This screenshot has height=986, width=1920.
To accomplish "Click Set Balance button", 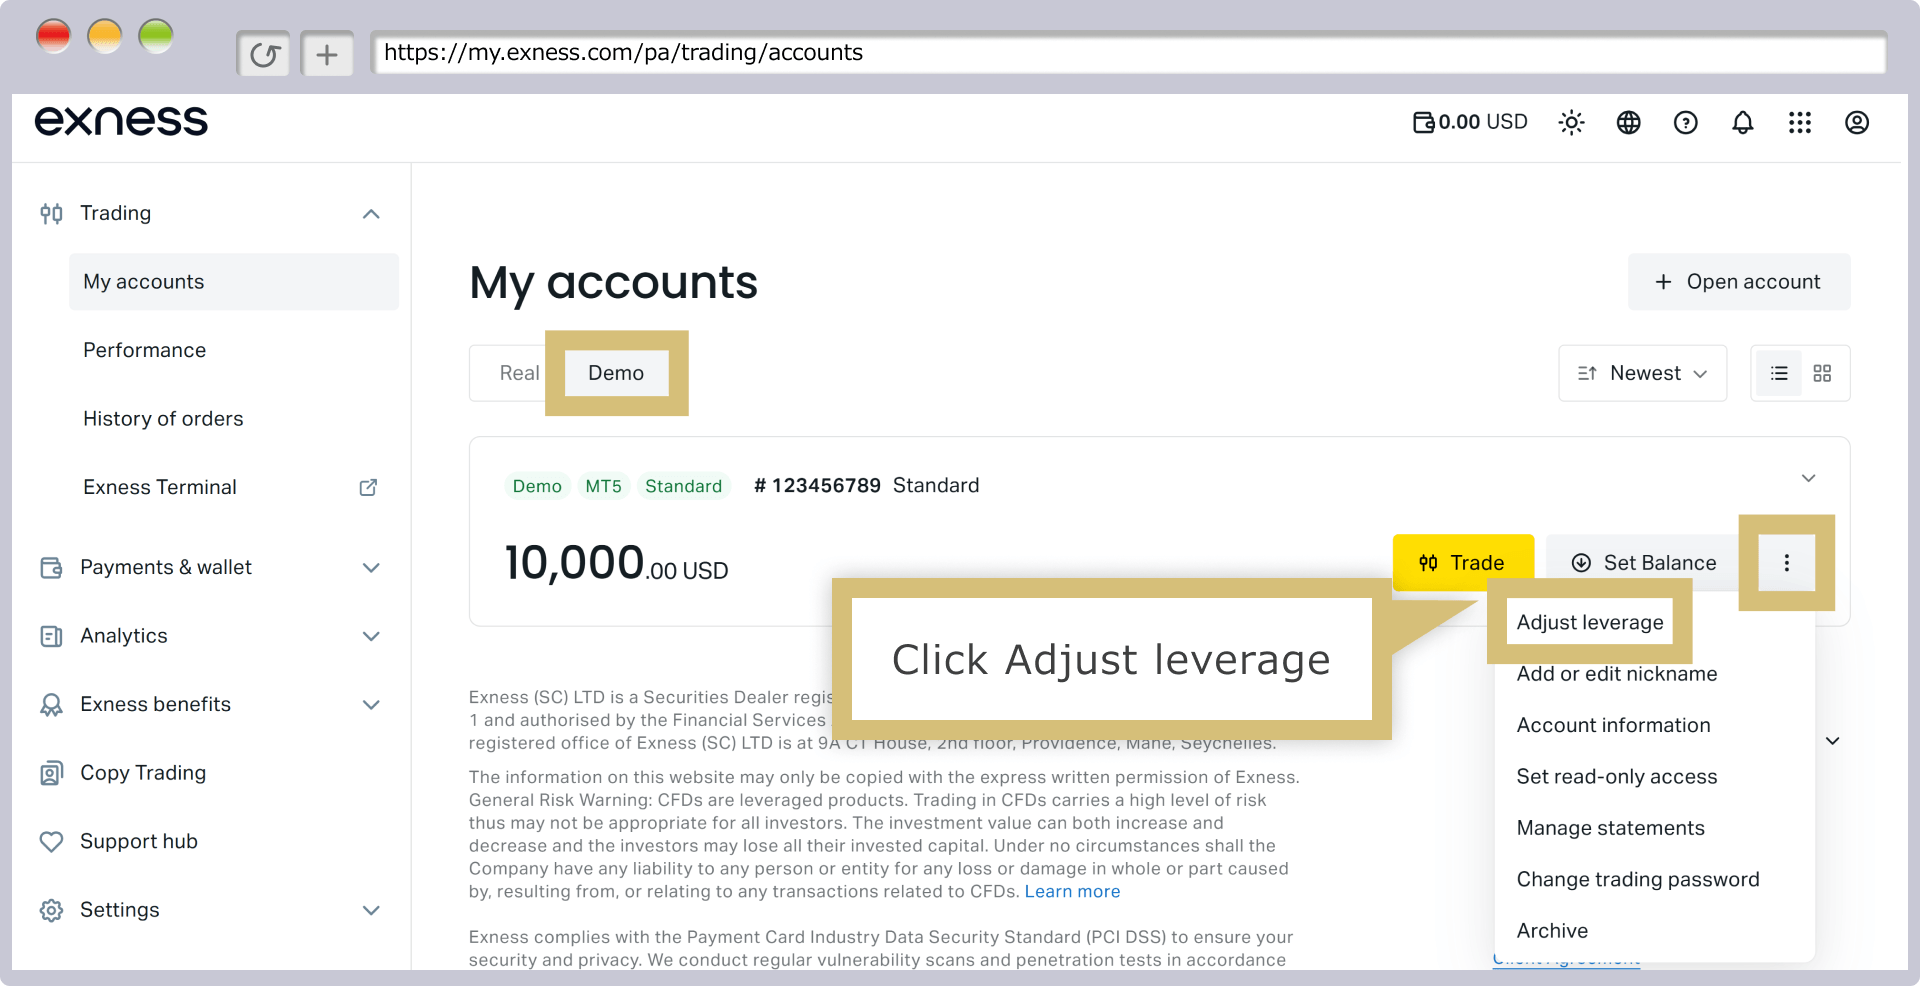I will point(1643,563).
